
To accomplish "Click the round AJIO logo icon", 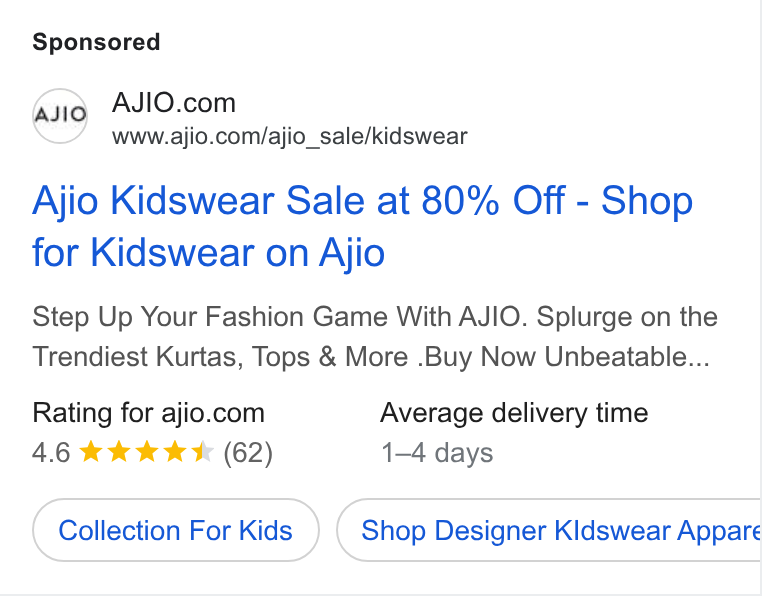I will coord(60,116).
